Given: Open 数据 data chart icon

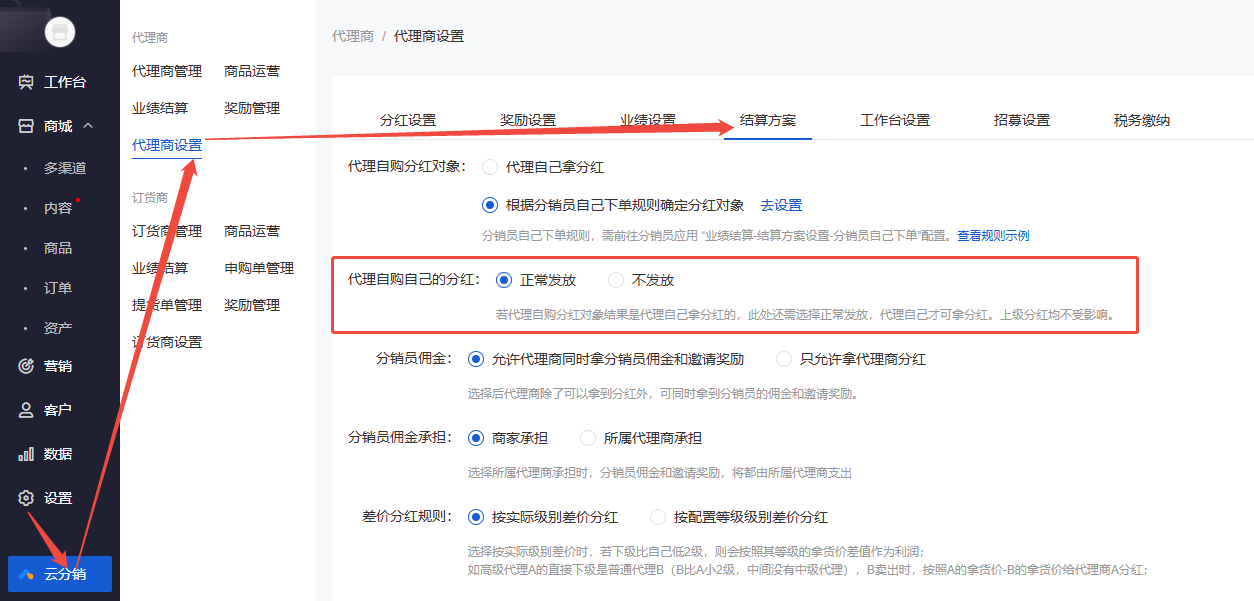Looking at the screenshot, I should [26, 454].
